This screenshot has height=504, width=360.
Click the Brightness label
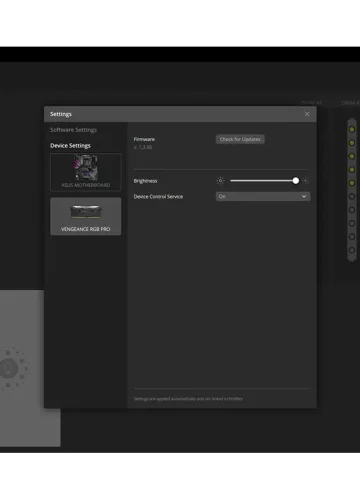(x=145, y=181)
